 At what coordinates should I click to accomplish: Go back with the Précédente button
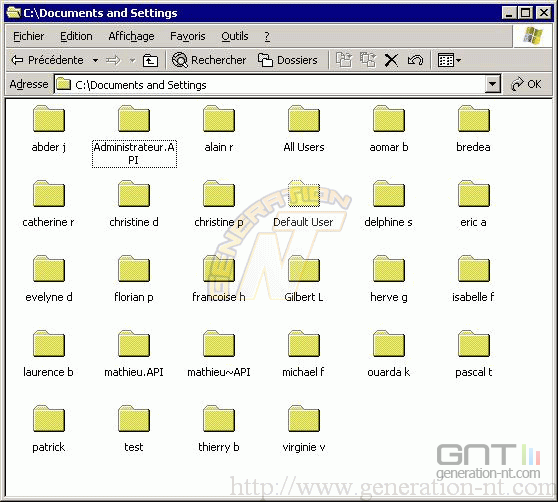click(x=48, y=60)
